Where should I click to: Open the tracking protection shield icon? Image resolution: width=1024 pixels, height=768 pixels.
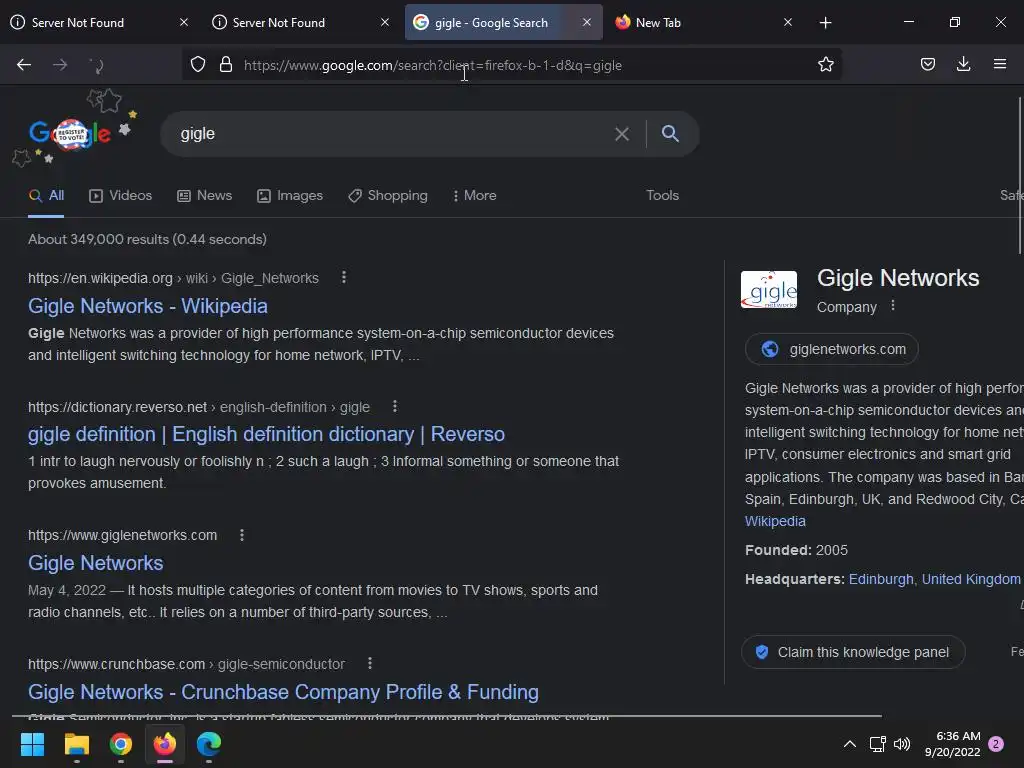point(198,65)
